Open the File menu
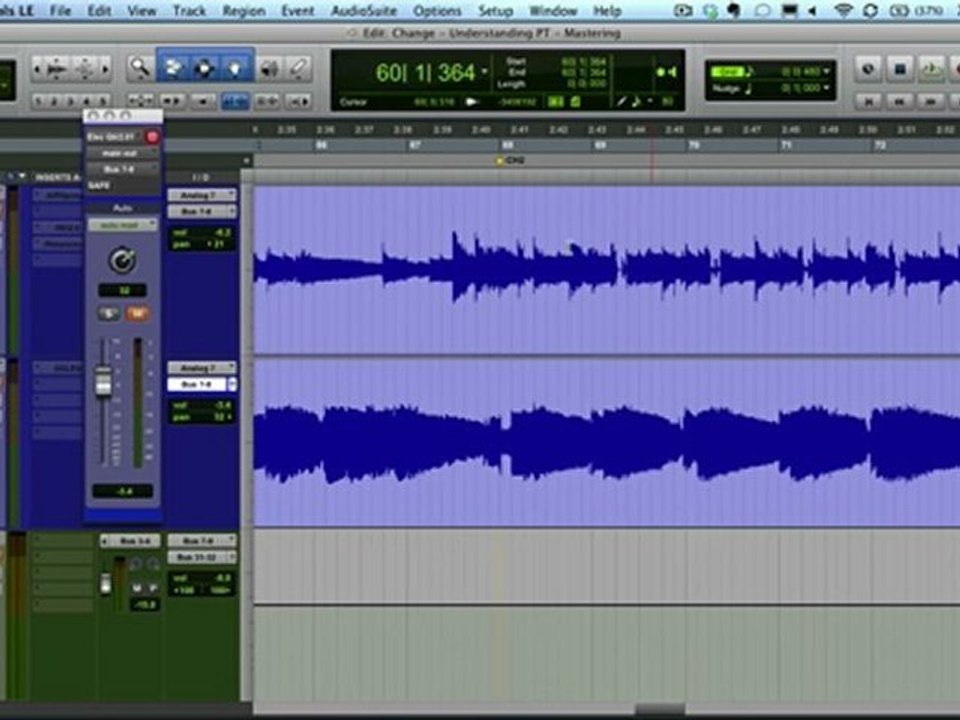Image resolution: width=960 pixels, height=720 pixels. (60, 11)
